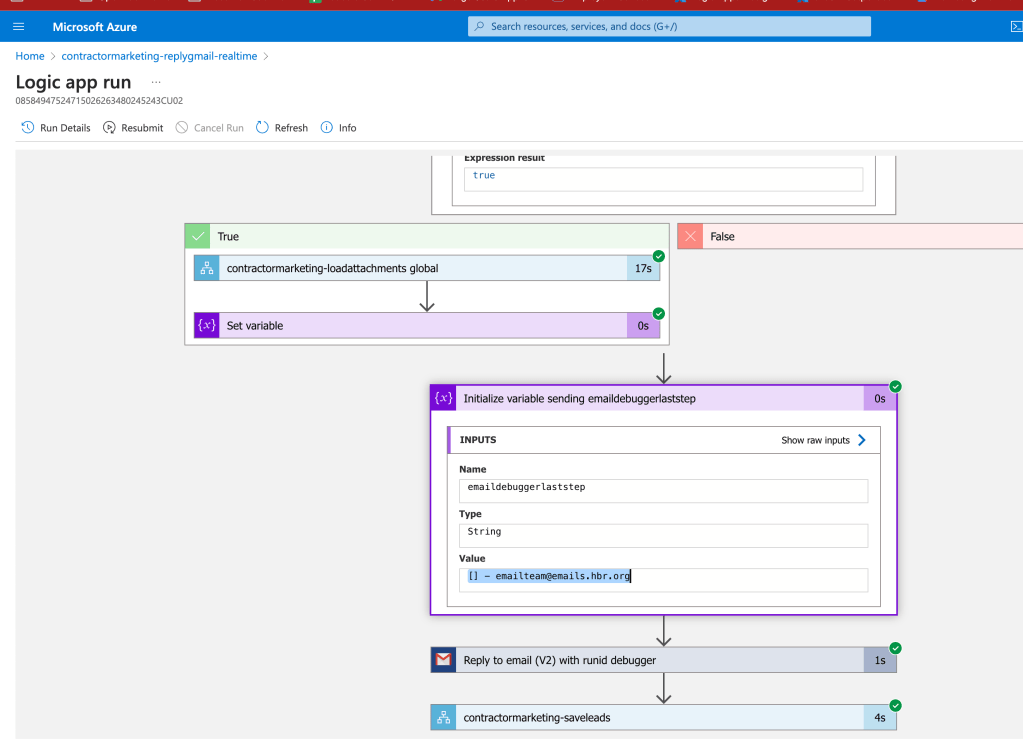Open contractormarketing-loadattachments global action

[427, 268]
